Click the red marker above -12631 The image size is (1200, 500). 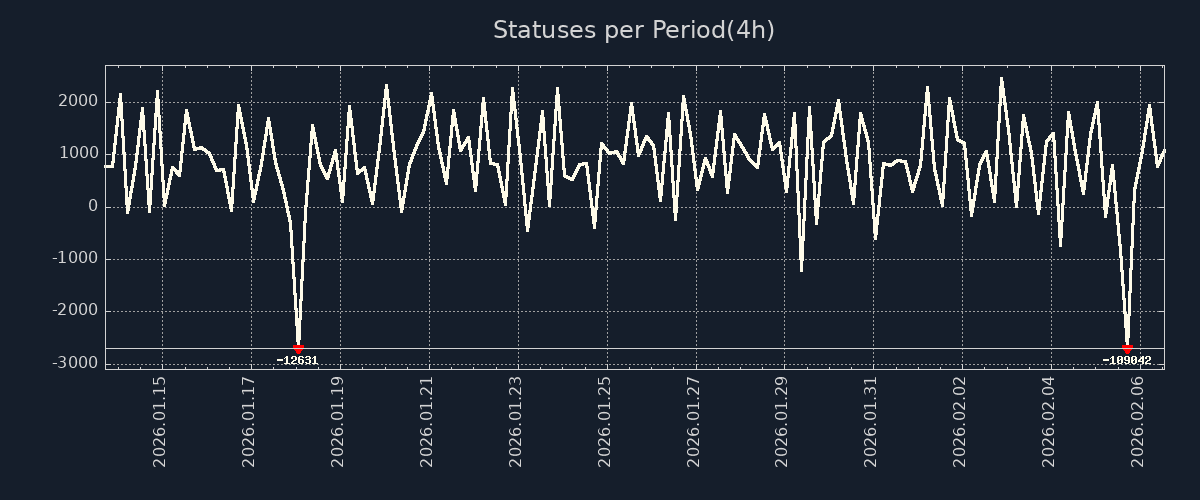(x=298, y=349)
